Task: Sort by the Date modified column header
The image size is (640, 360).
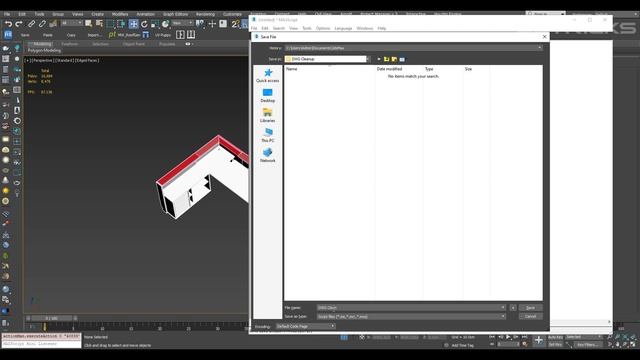Action: [x=389, y=69]
